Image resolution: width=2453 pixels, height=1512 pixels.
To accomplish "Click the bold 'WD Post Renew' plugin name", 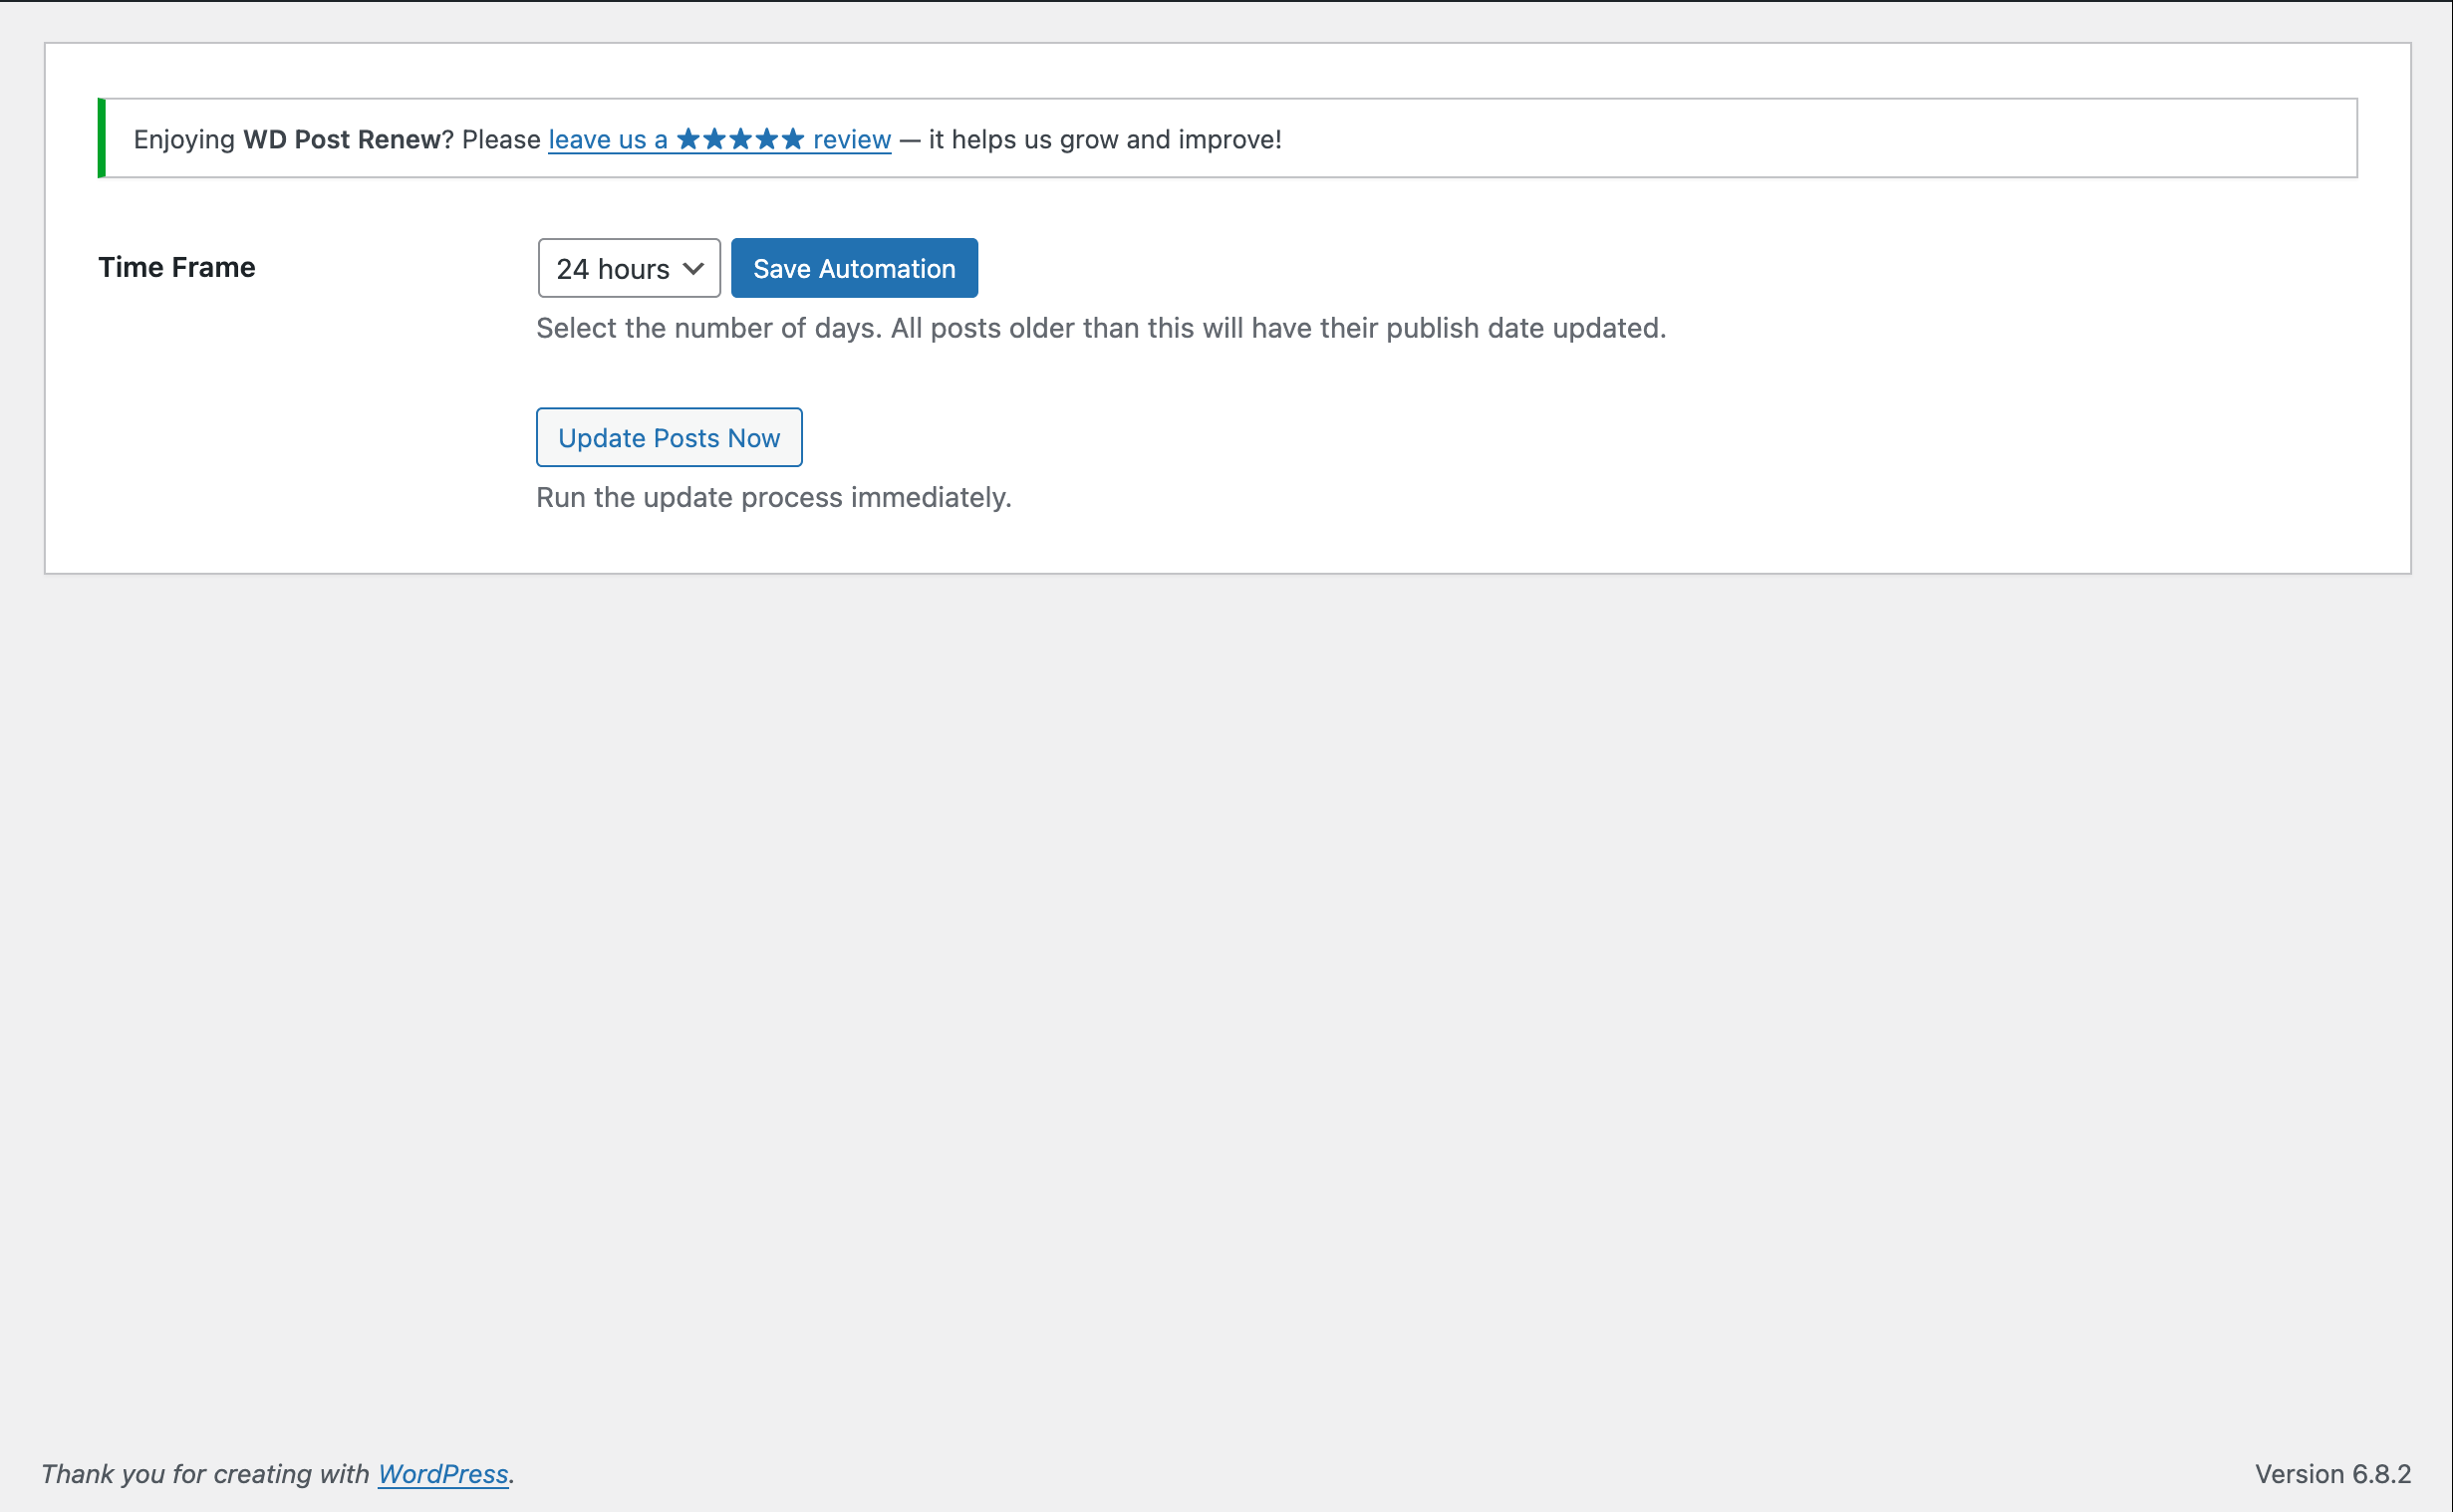I will 341,140.
